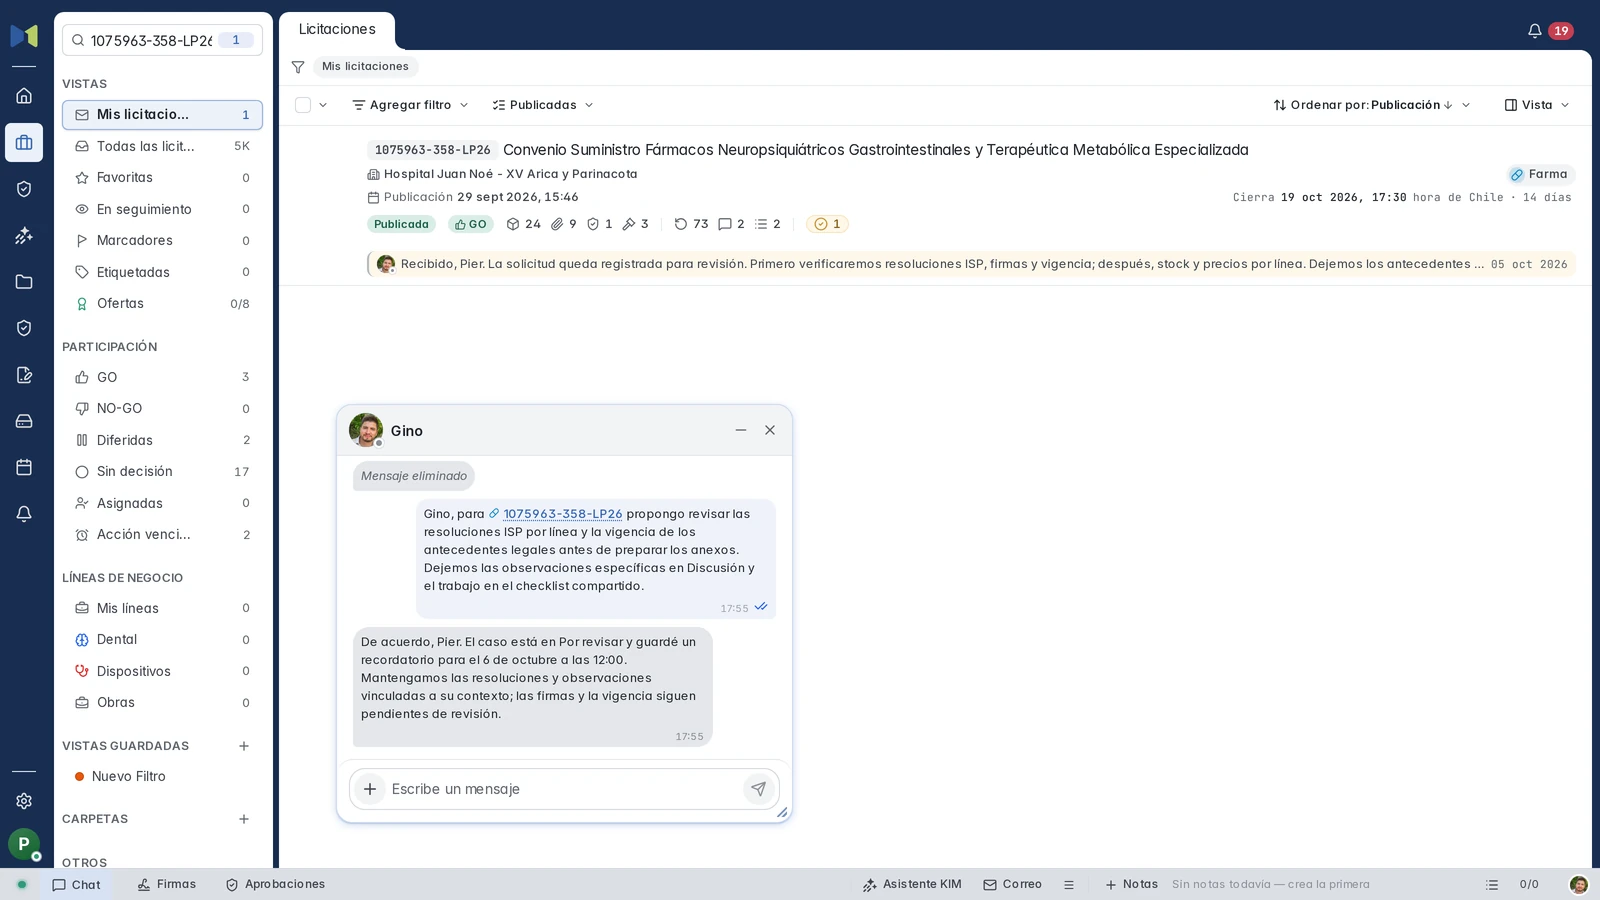
Task: Open the Publicadas status dropdown
Action: click(x=543, y=105)
